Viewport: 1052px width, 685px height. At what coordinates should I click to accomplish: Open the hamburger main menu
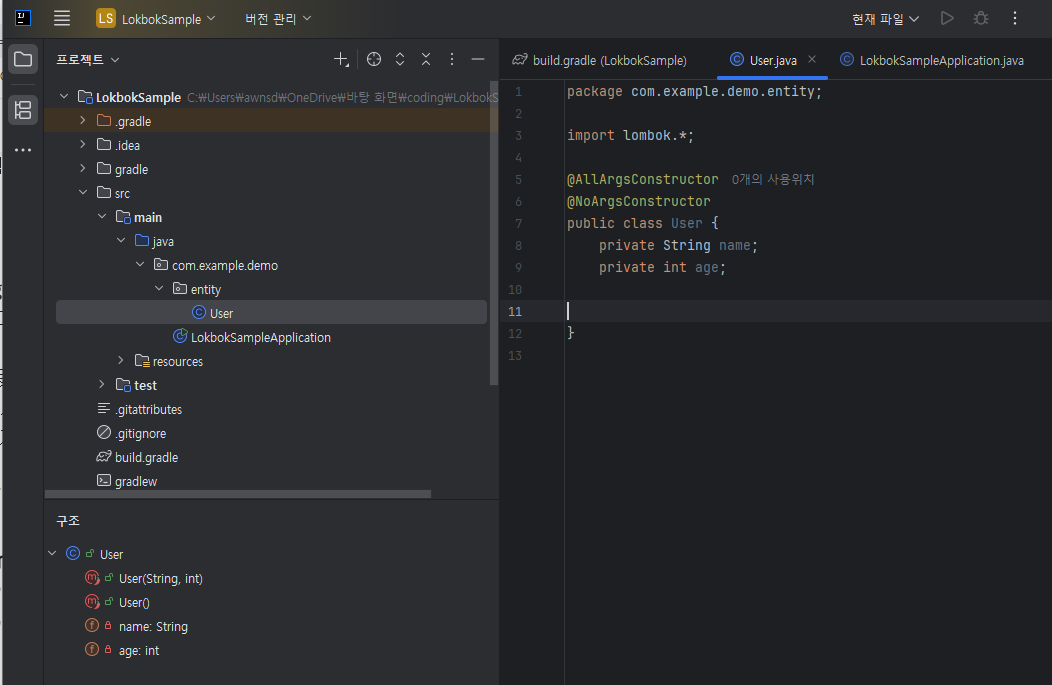coord(62,18)
